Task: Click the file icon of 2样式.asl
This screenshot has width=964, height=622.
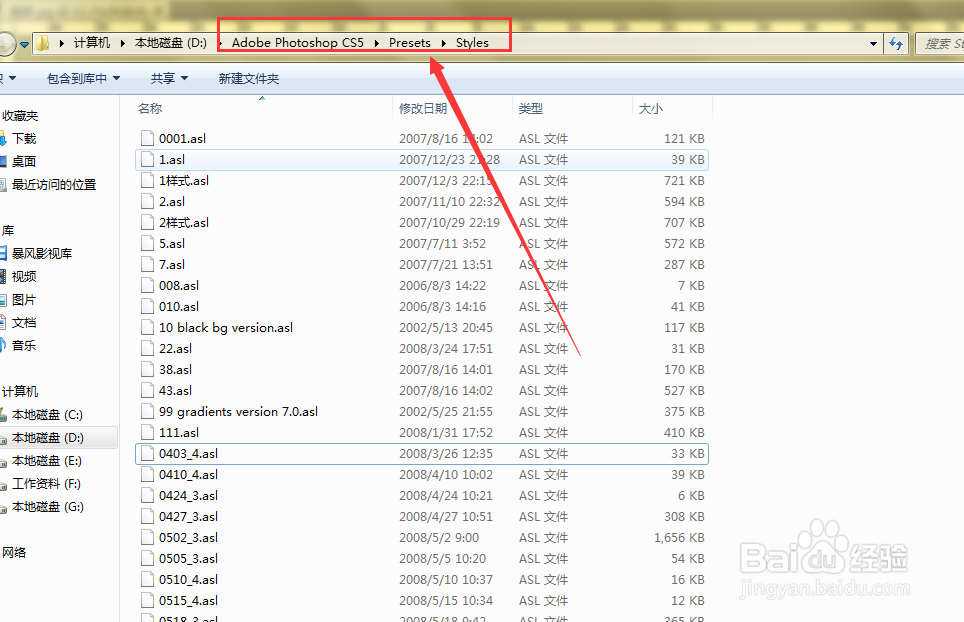Action: 147,222
